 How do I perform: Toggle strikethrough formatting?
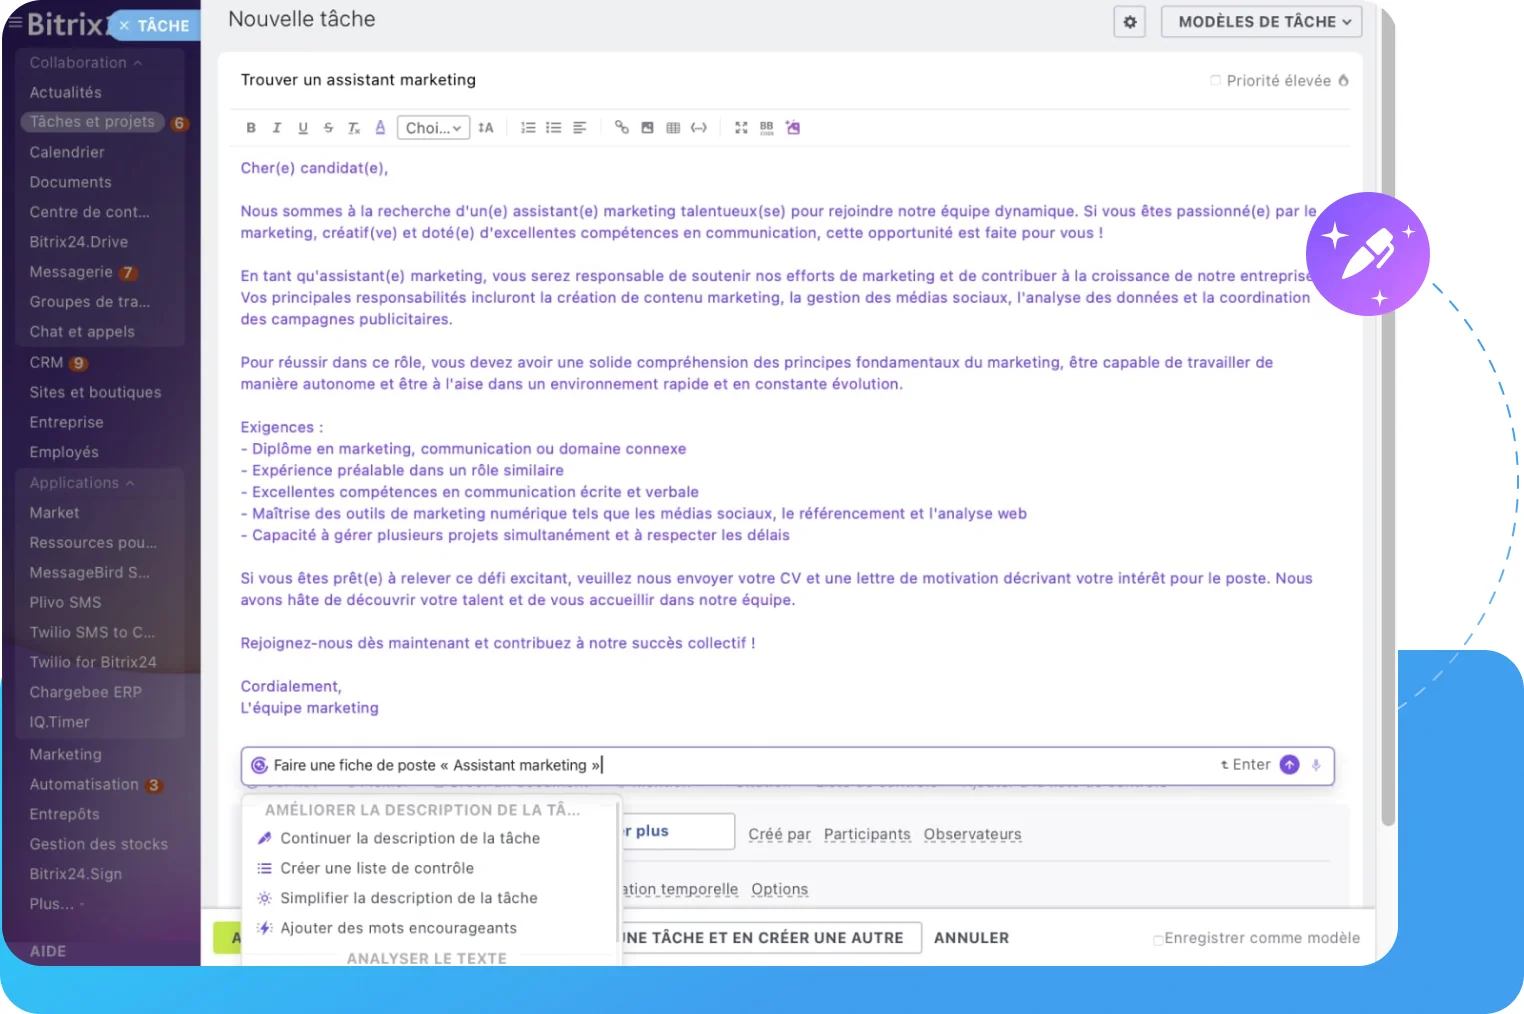click(x=328, y=127)
